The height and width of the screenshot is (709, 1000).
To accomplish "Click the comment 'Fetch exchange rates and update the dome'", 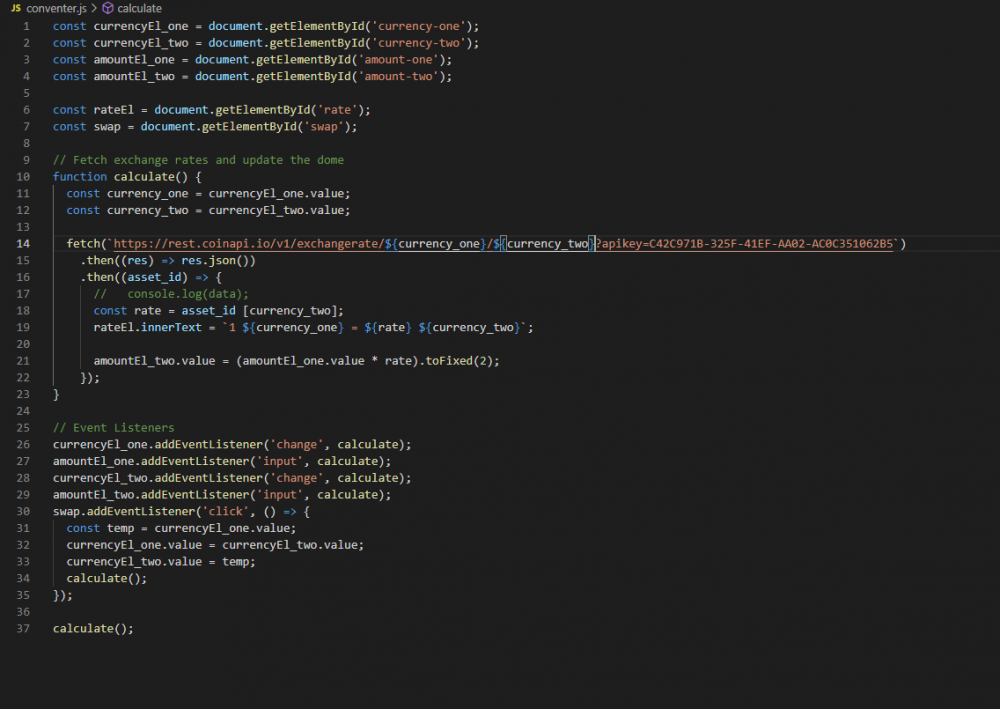I will pyautogui.click(x=198, y=160).
